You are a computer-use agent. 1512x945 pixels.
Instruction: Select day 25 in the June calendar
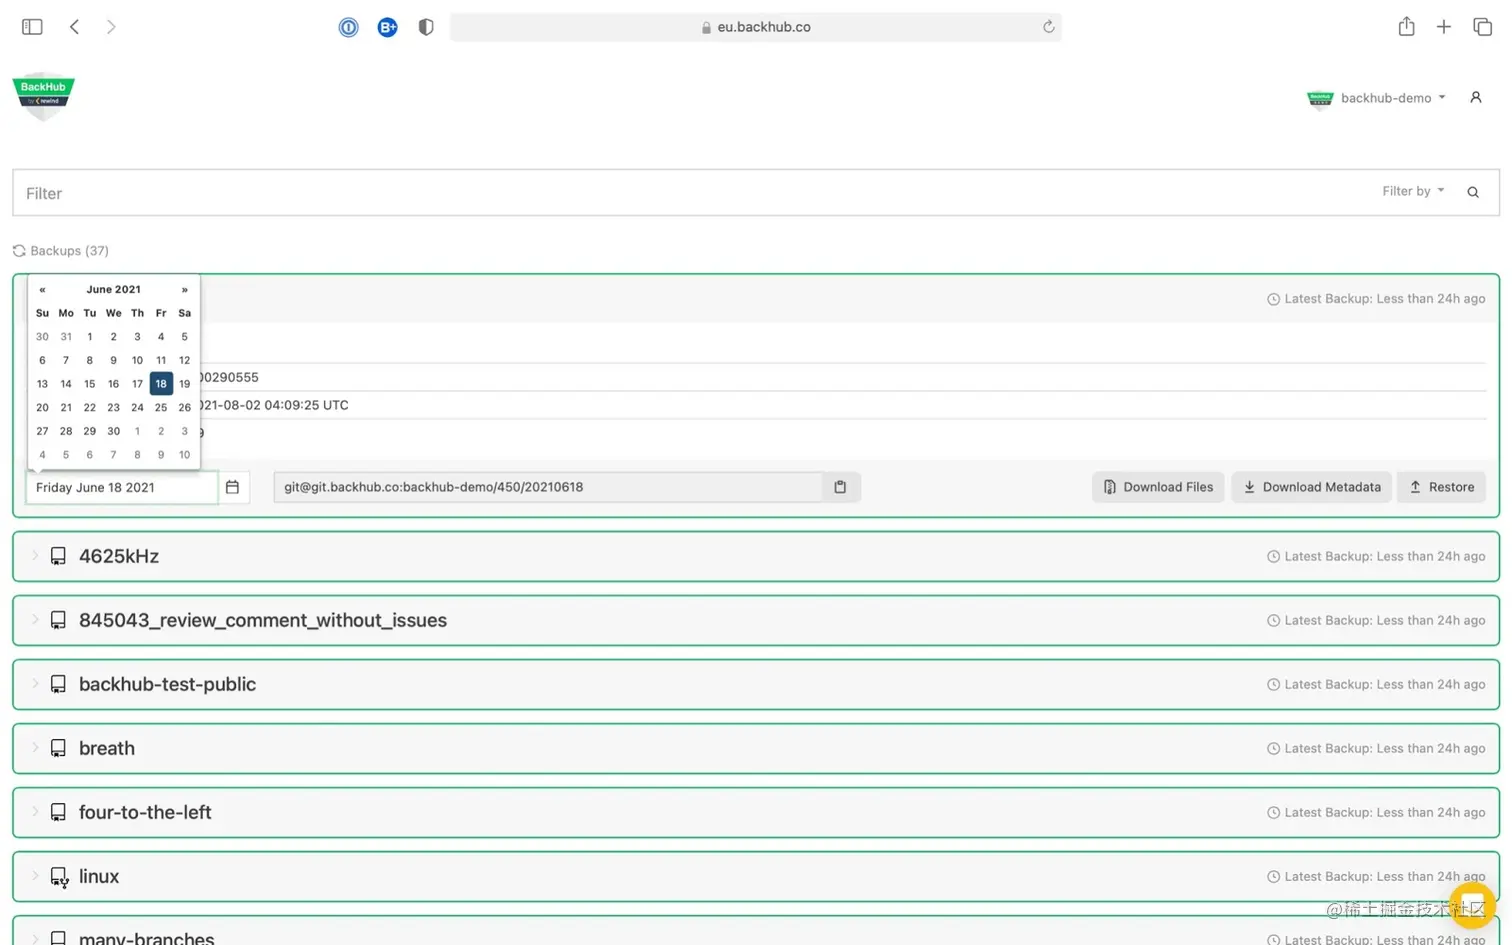pyautogui.click(x=160, y=407)
